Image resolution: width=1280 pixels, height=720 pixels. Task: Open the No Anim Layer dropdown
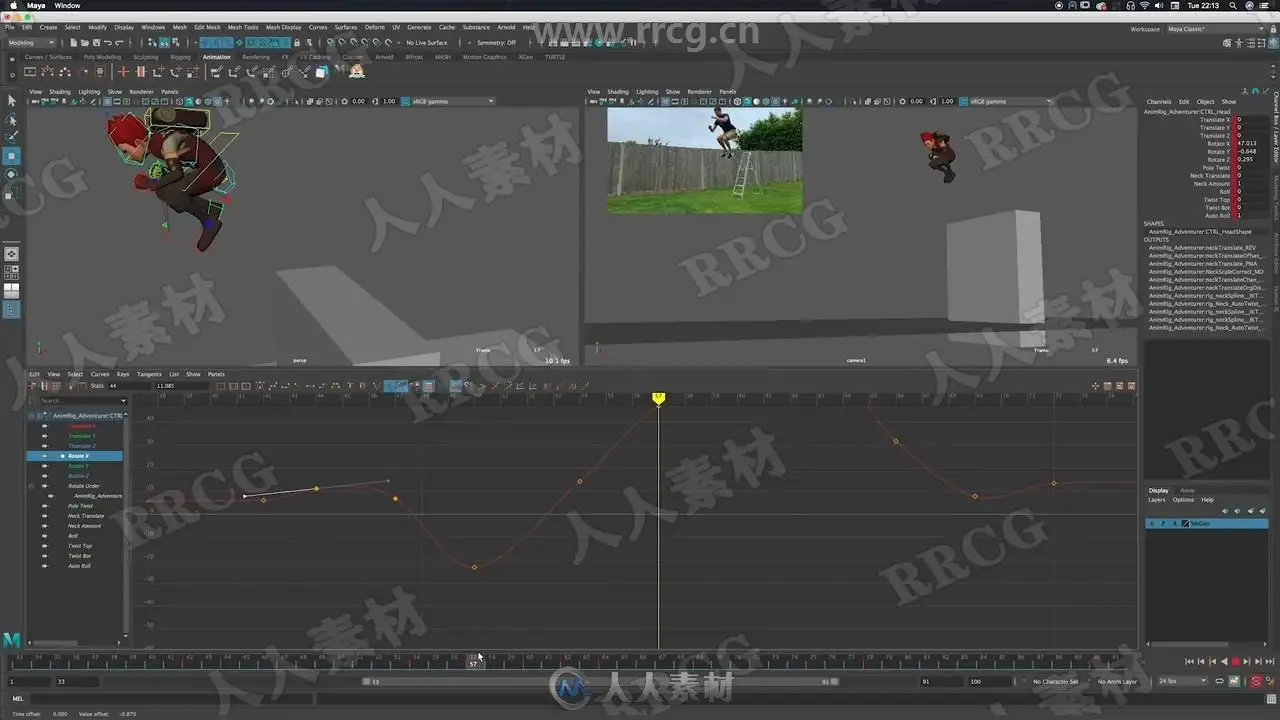1118,681
